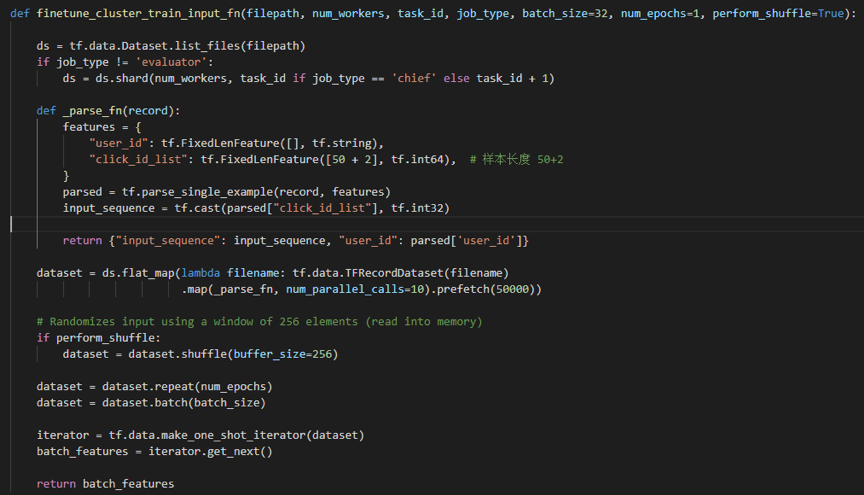
Task: Click the 'evaluator' string literal
Action: point(171,62)
